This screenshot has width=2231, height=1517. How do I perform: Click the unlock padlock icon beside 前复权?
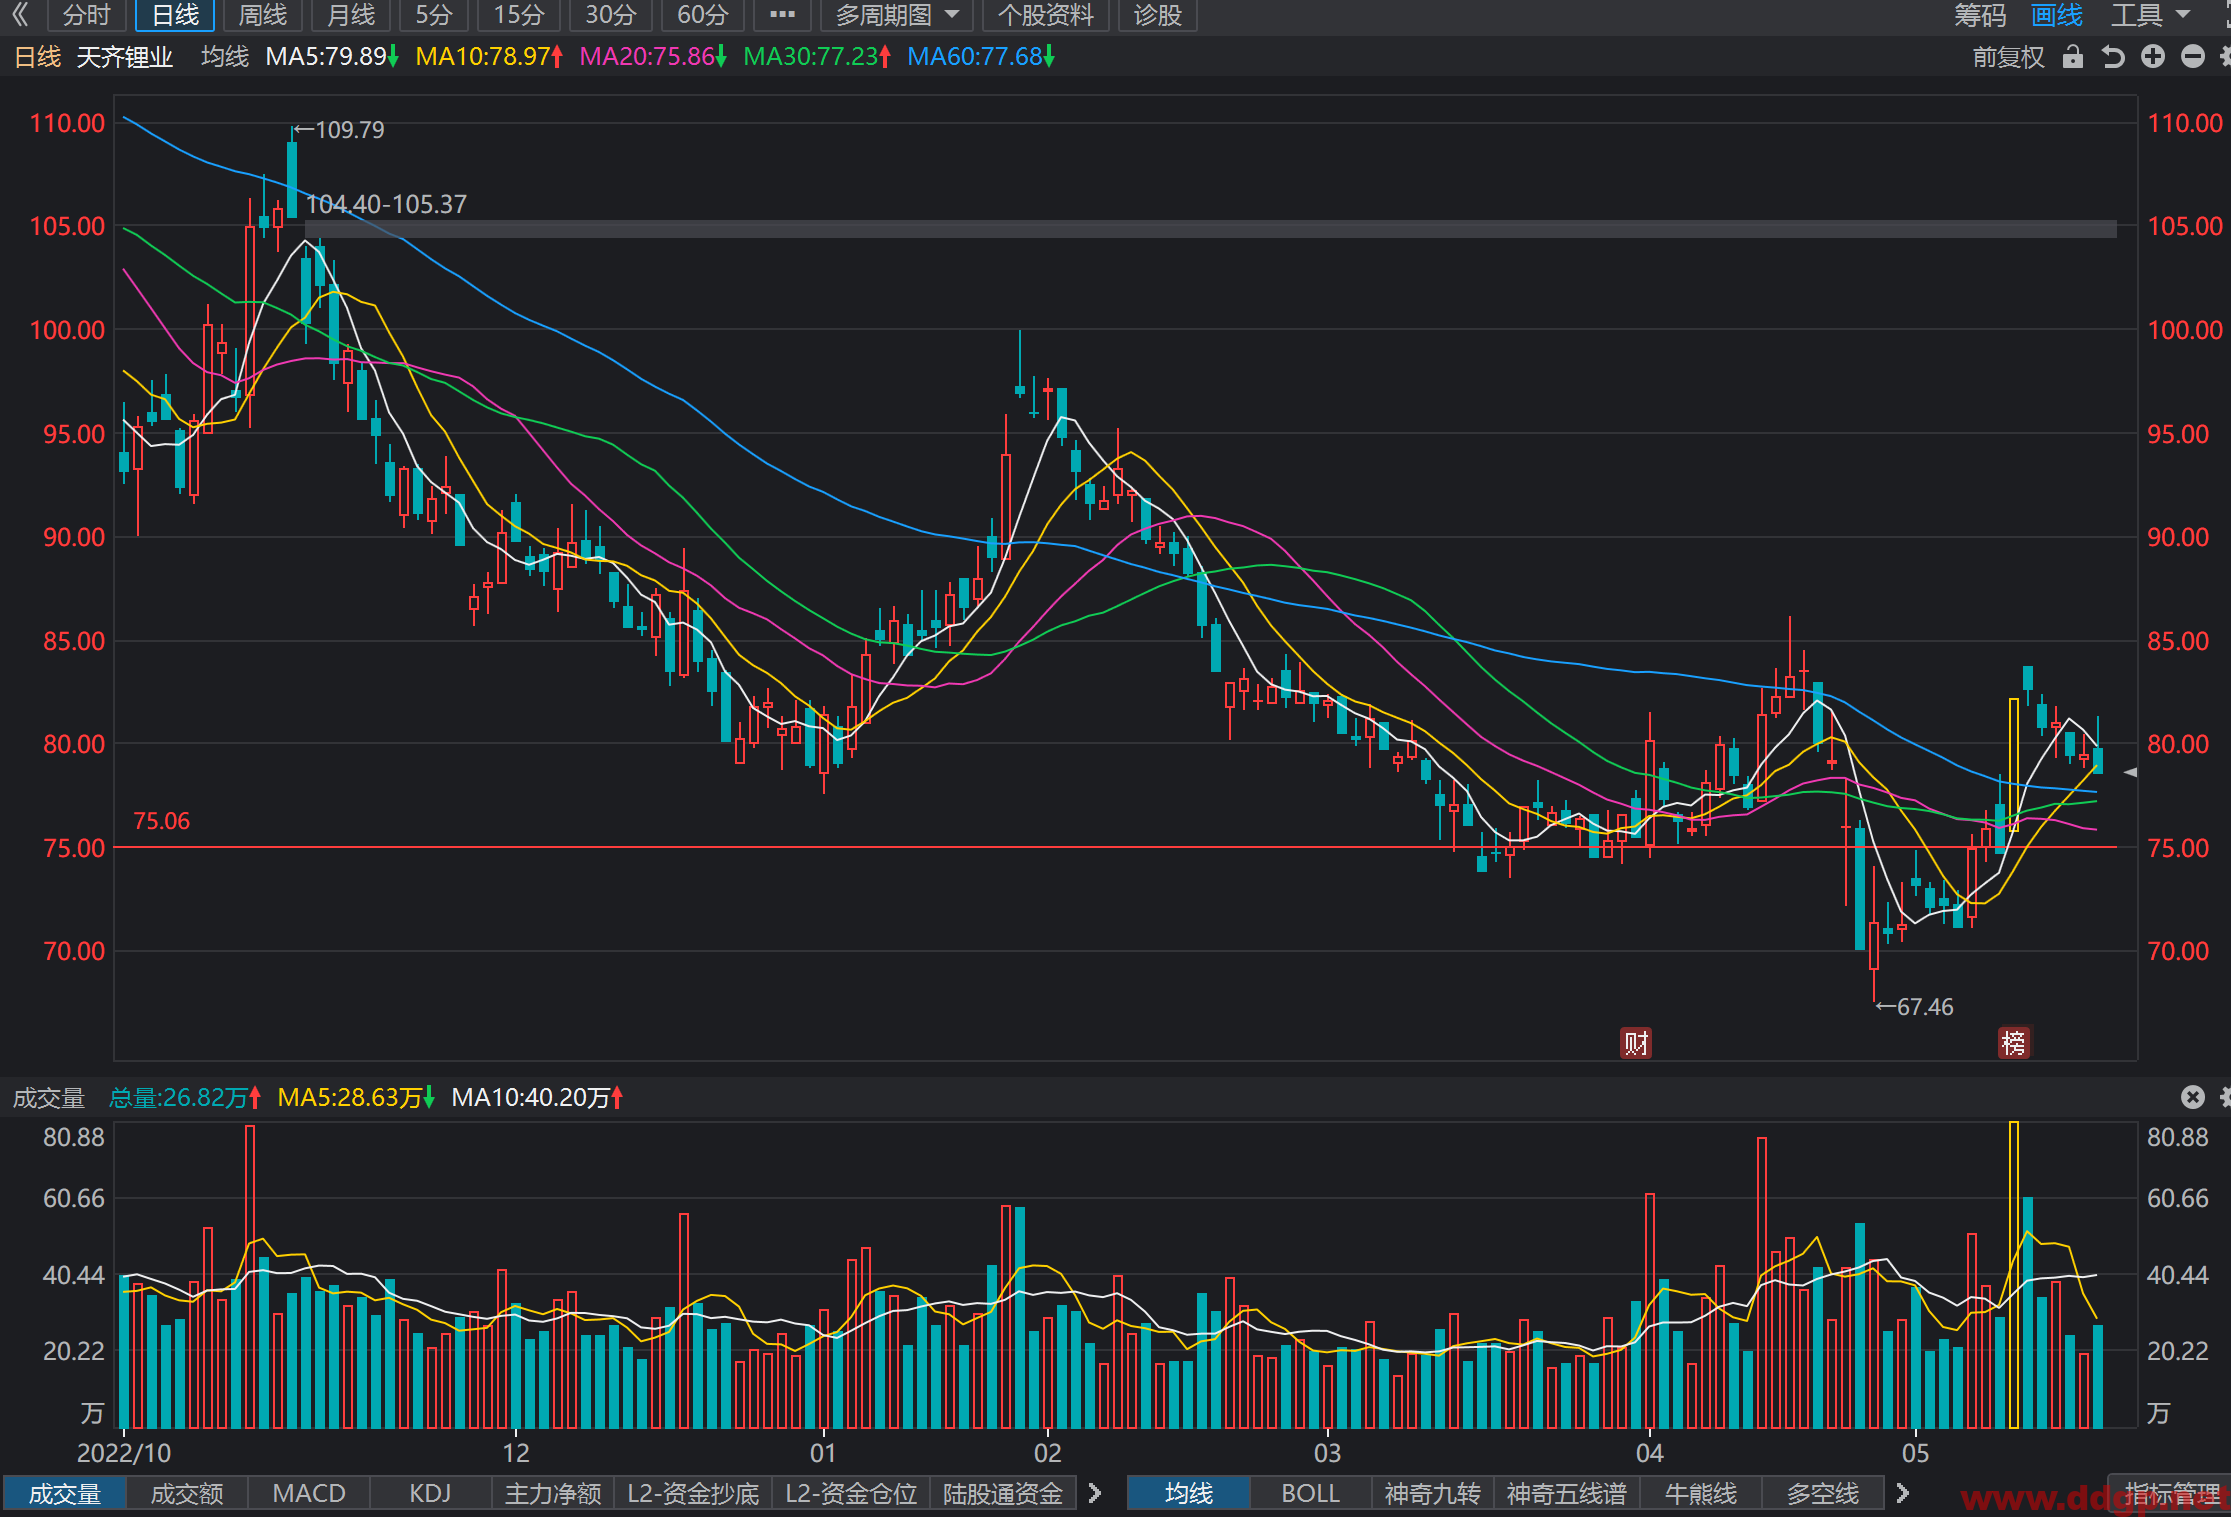coord(2072,57)
